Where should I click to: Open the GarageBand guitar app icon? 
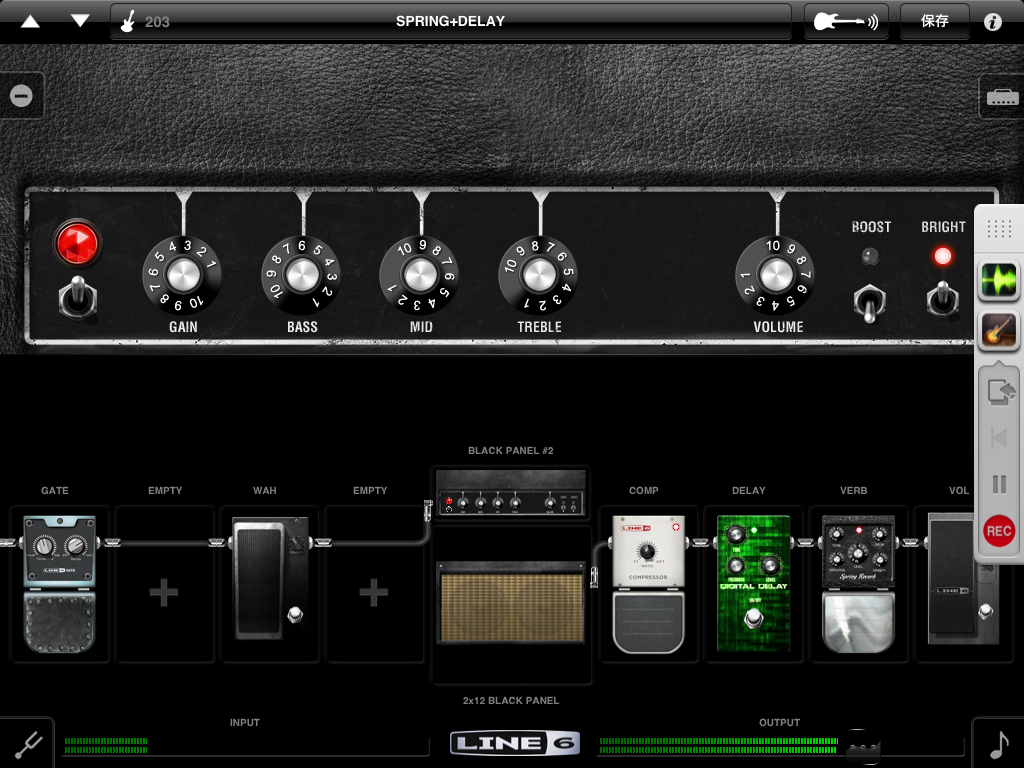tap(999, 330)
